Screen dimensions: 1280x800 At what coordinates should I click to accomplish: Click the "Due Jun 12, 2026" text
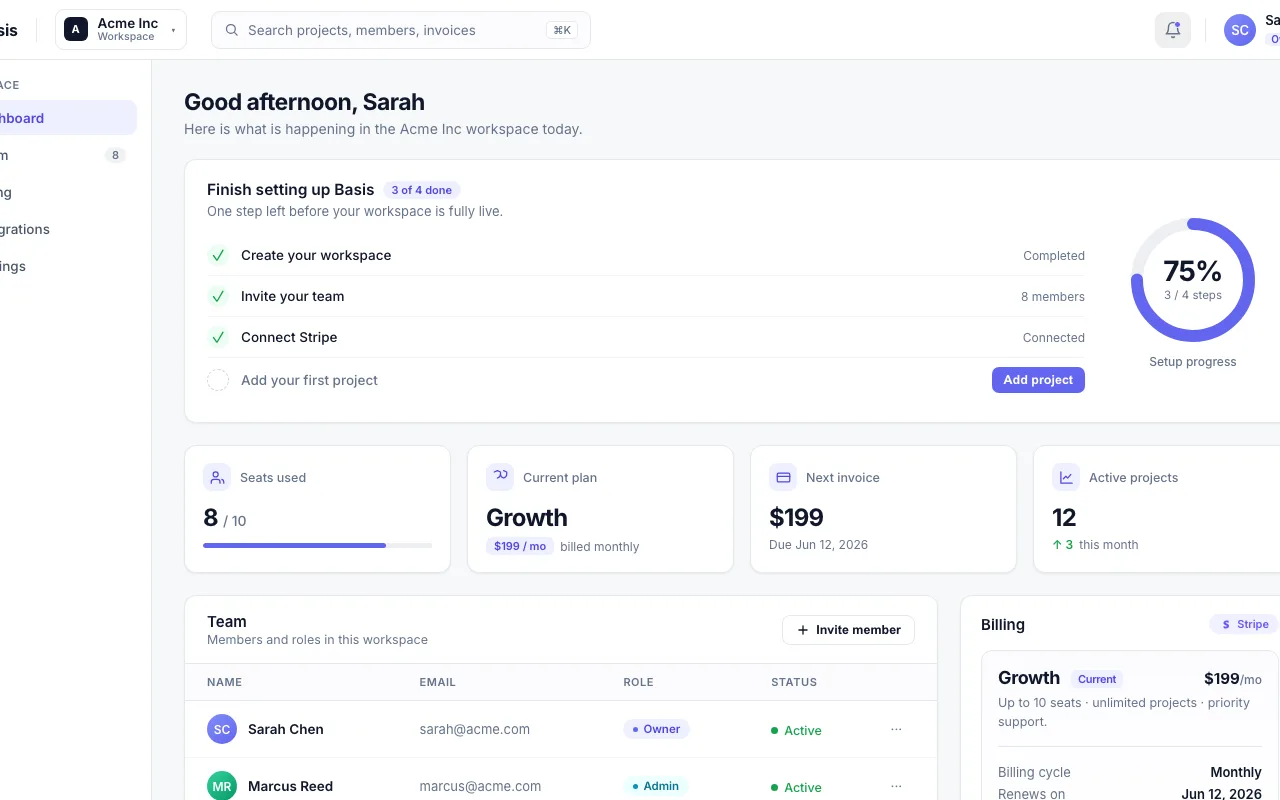[819, 545]
